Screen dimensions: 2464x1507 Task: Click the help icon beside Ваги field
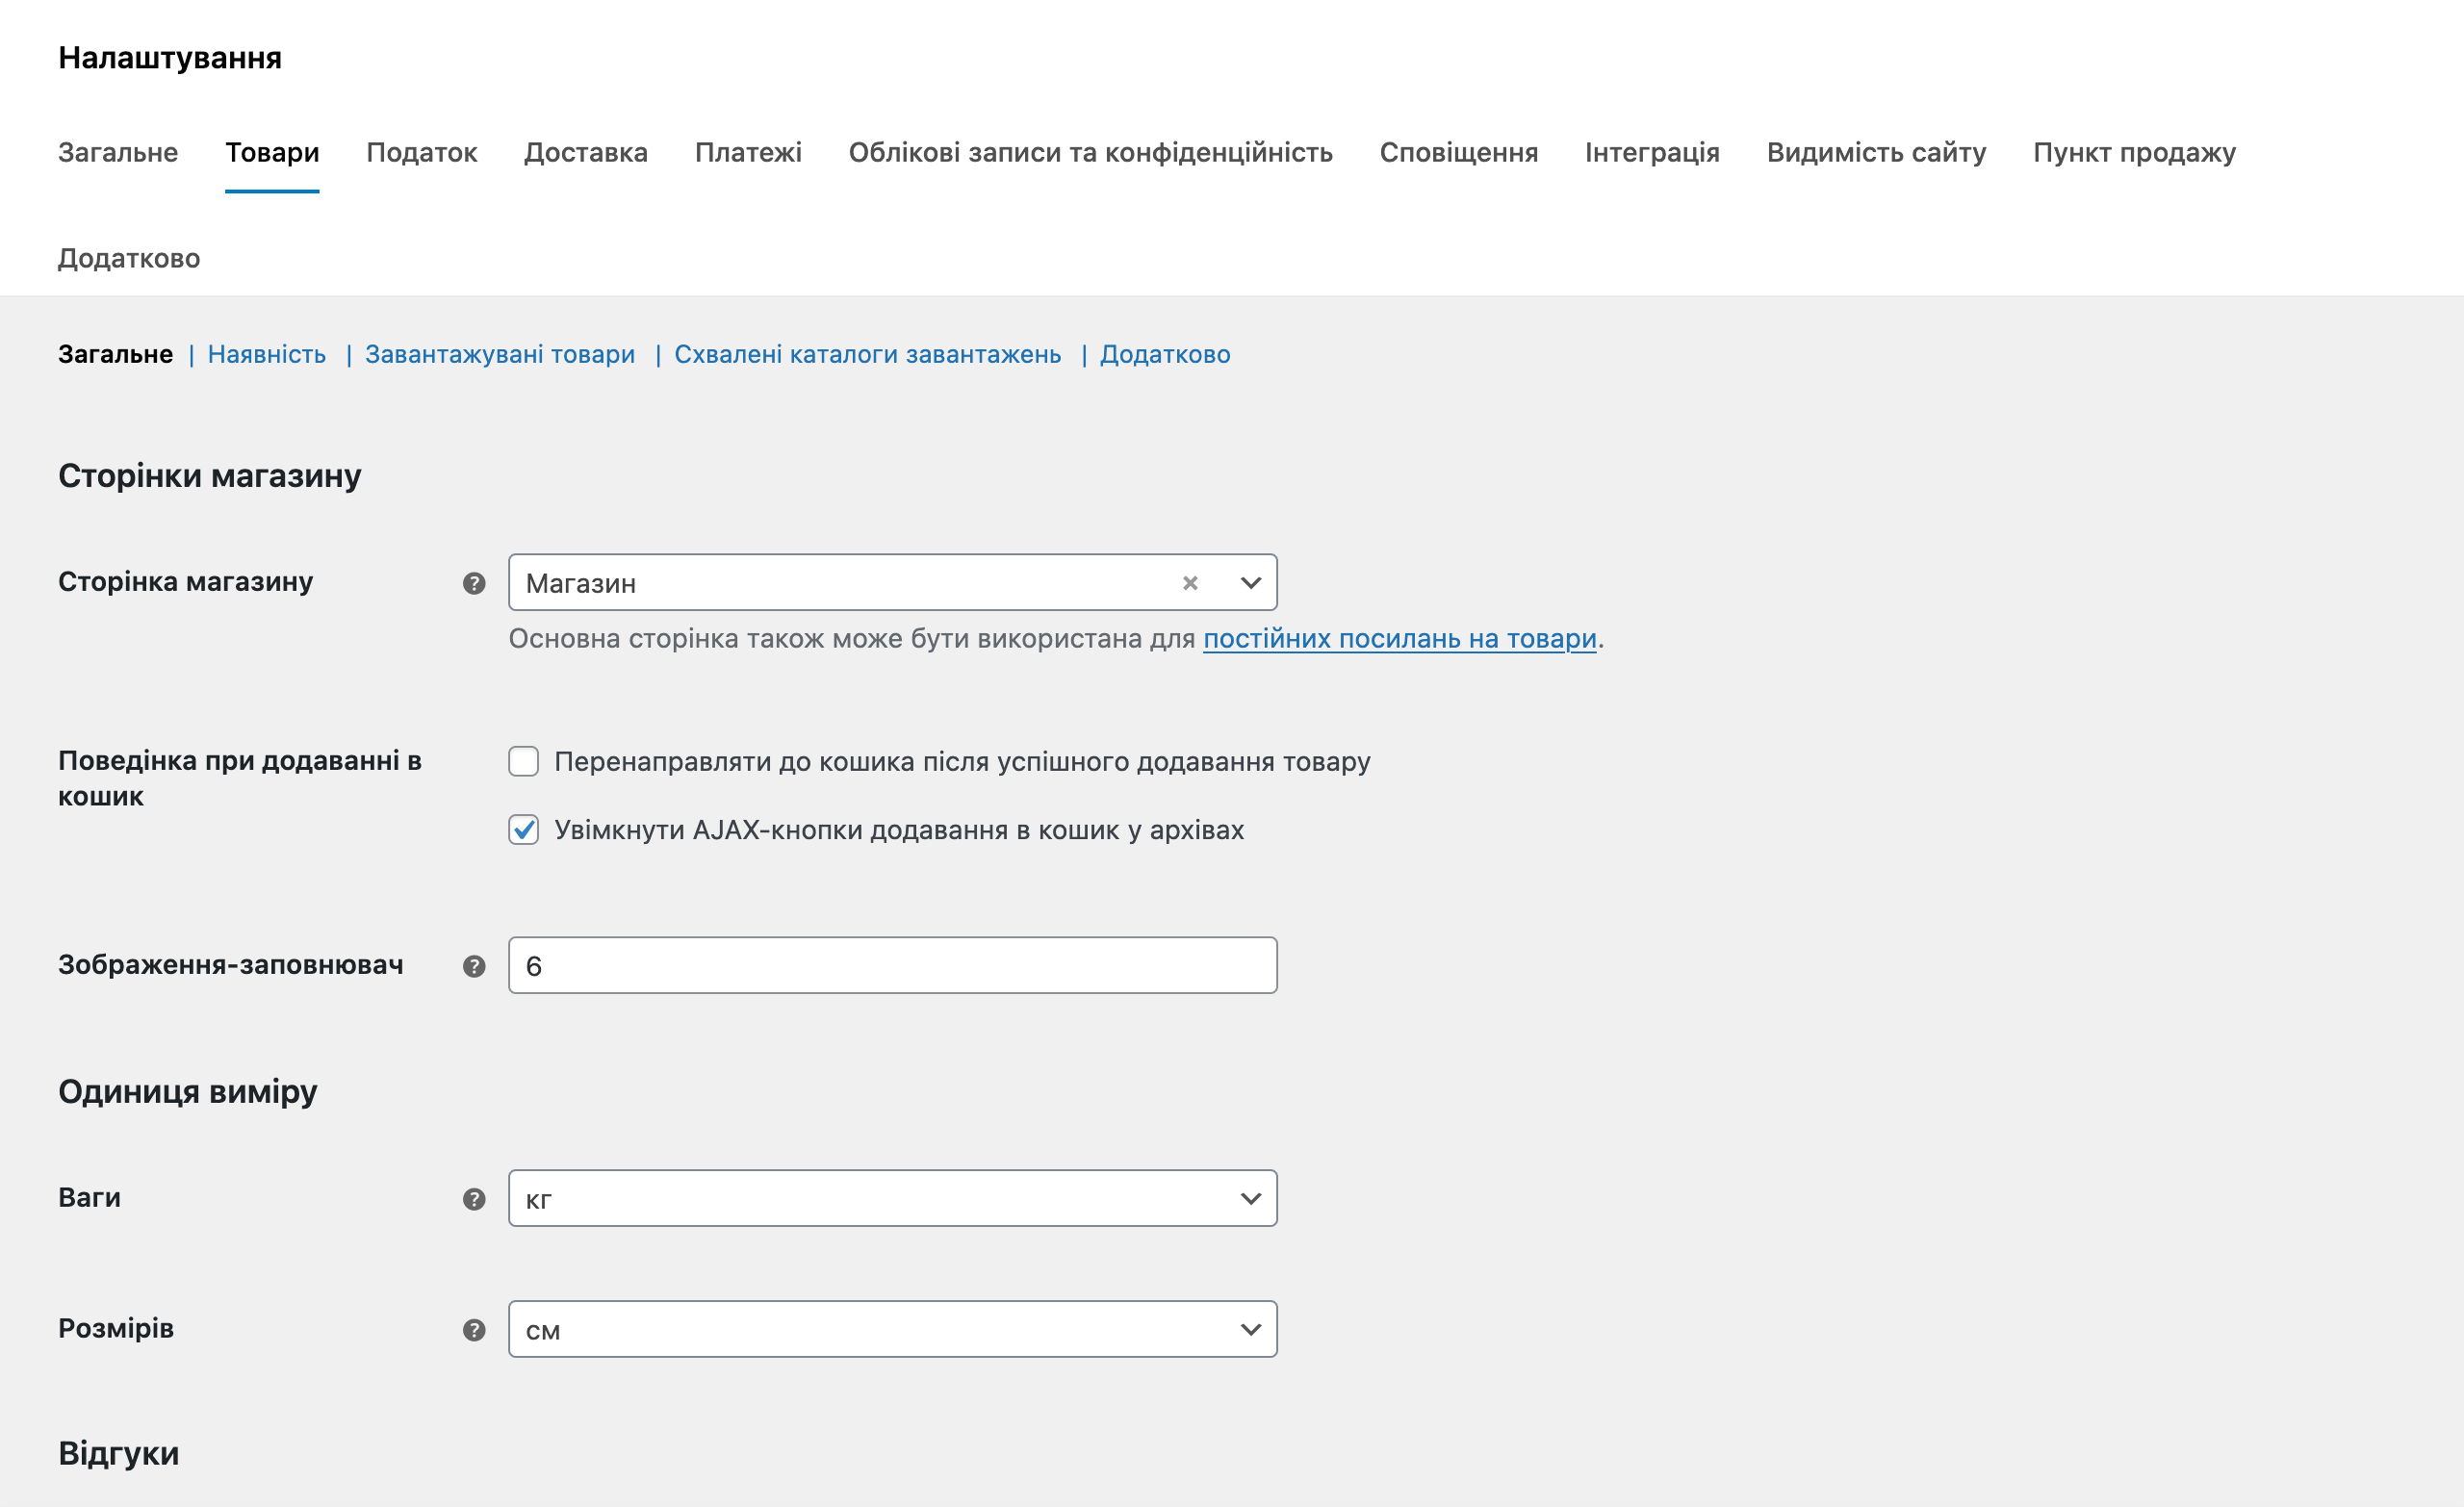pos(473,1198)
